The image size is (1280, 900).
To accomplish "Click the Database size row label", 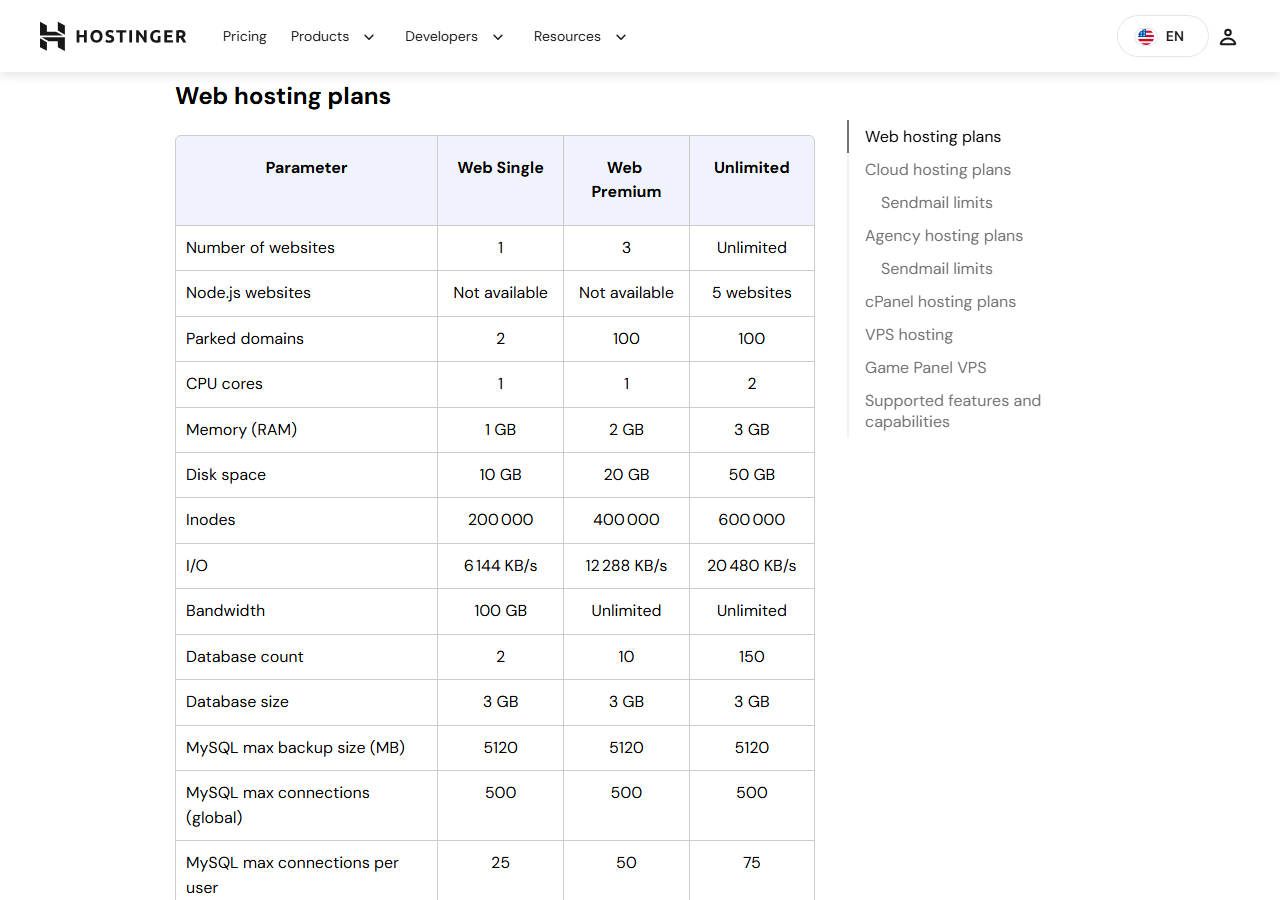I will pyautogui.click(x=237, y=702).
